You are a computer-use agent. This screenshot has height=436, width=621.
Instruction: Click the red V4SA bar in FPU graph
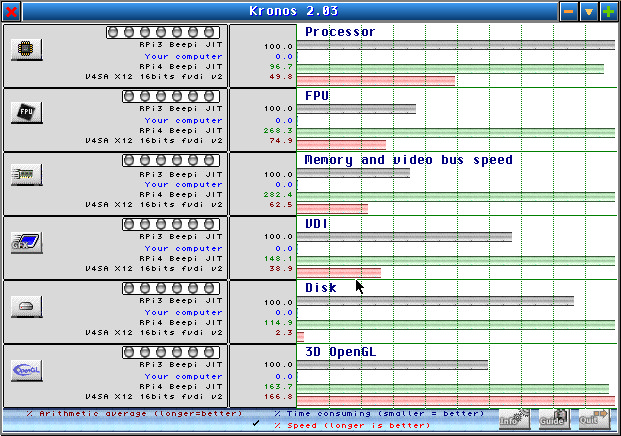[x=341, y=145]
